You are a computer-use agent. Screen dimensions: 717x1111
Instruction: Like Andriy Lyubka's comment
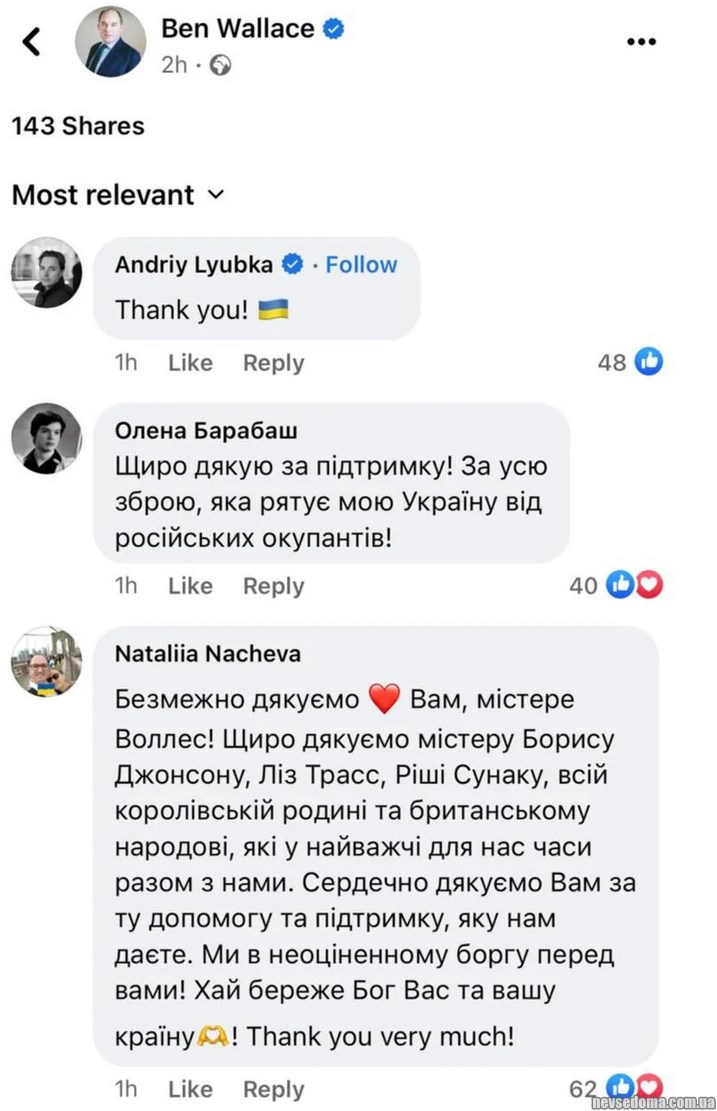click(x=190, y=362)
